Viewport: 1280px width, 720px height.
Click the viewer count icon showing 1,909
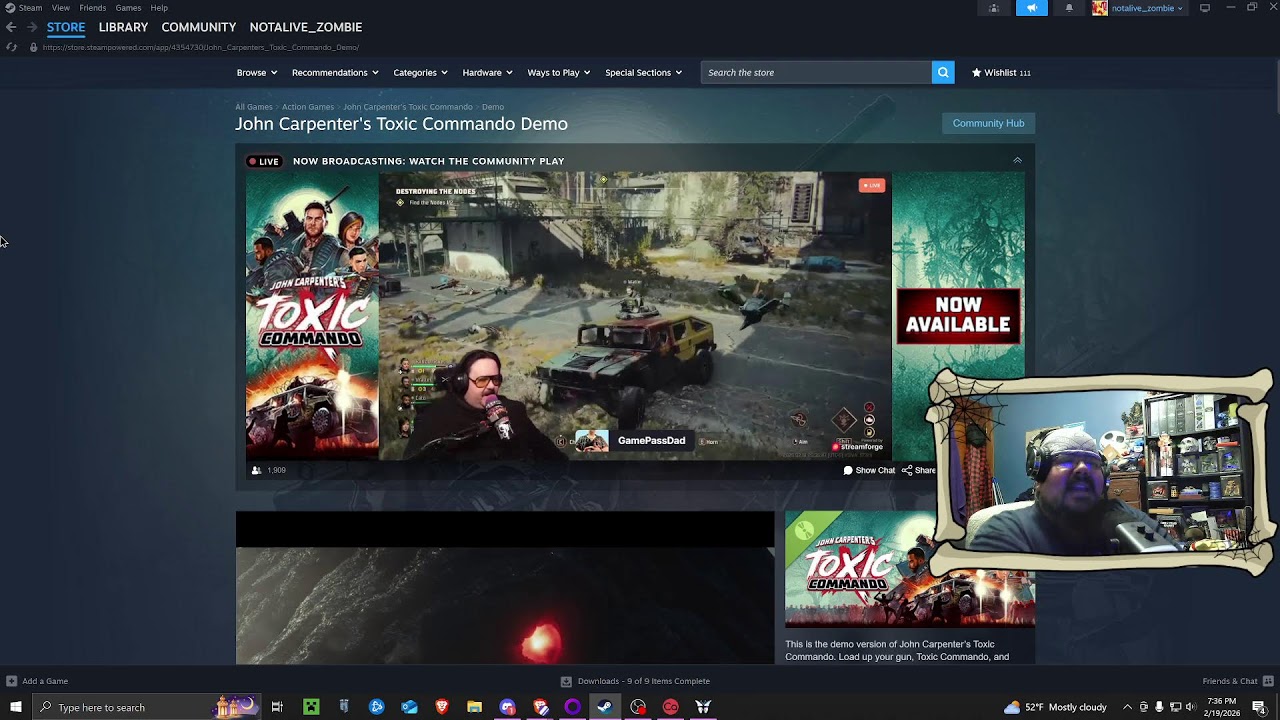(x=257, y=470)
